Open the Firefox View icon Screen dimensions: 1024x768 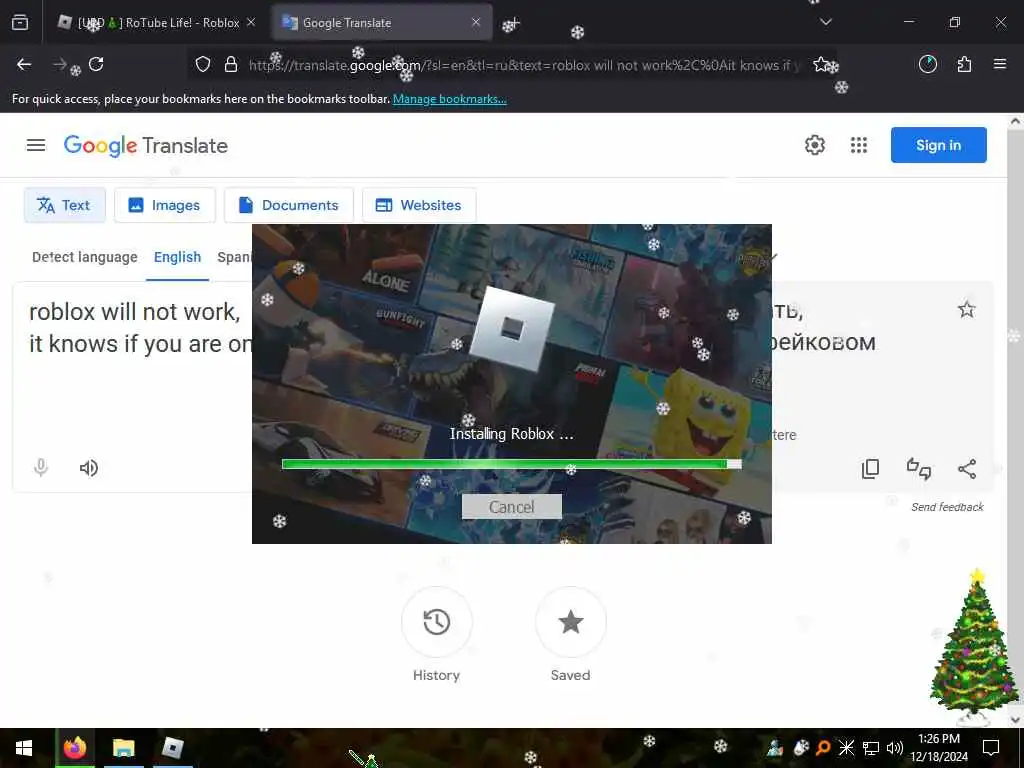pos(20,22)
